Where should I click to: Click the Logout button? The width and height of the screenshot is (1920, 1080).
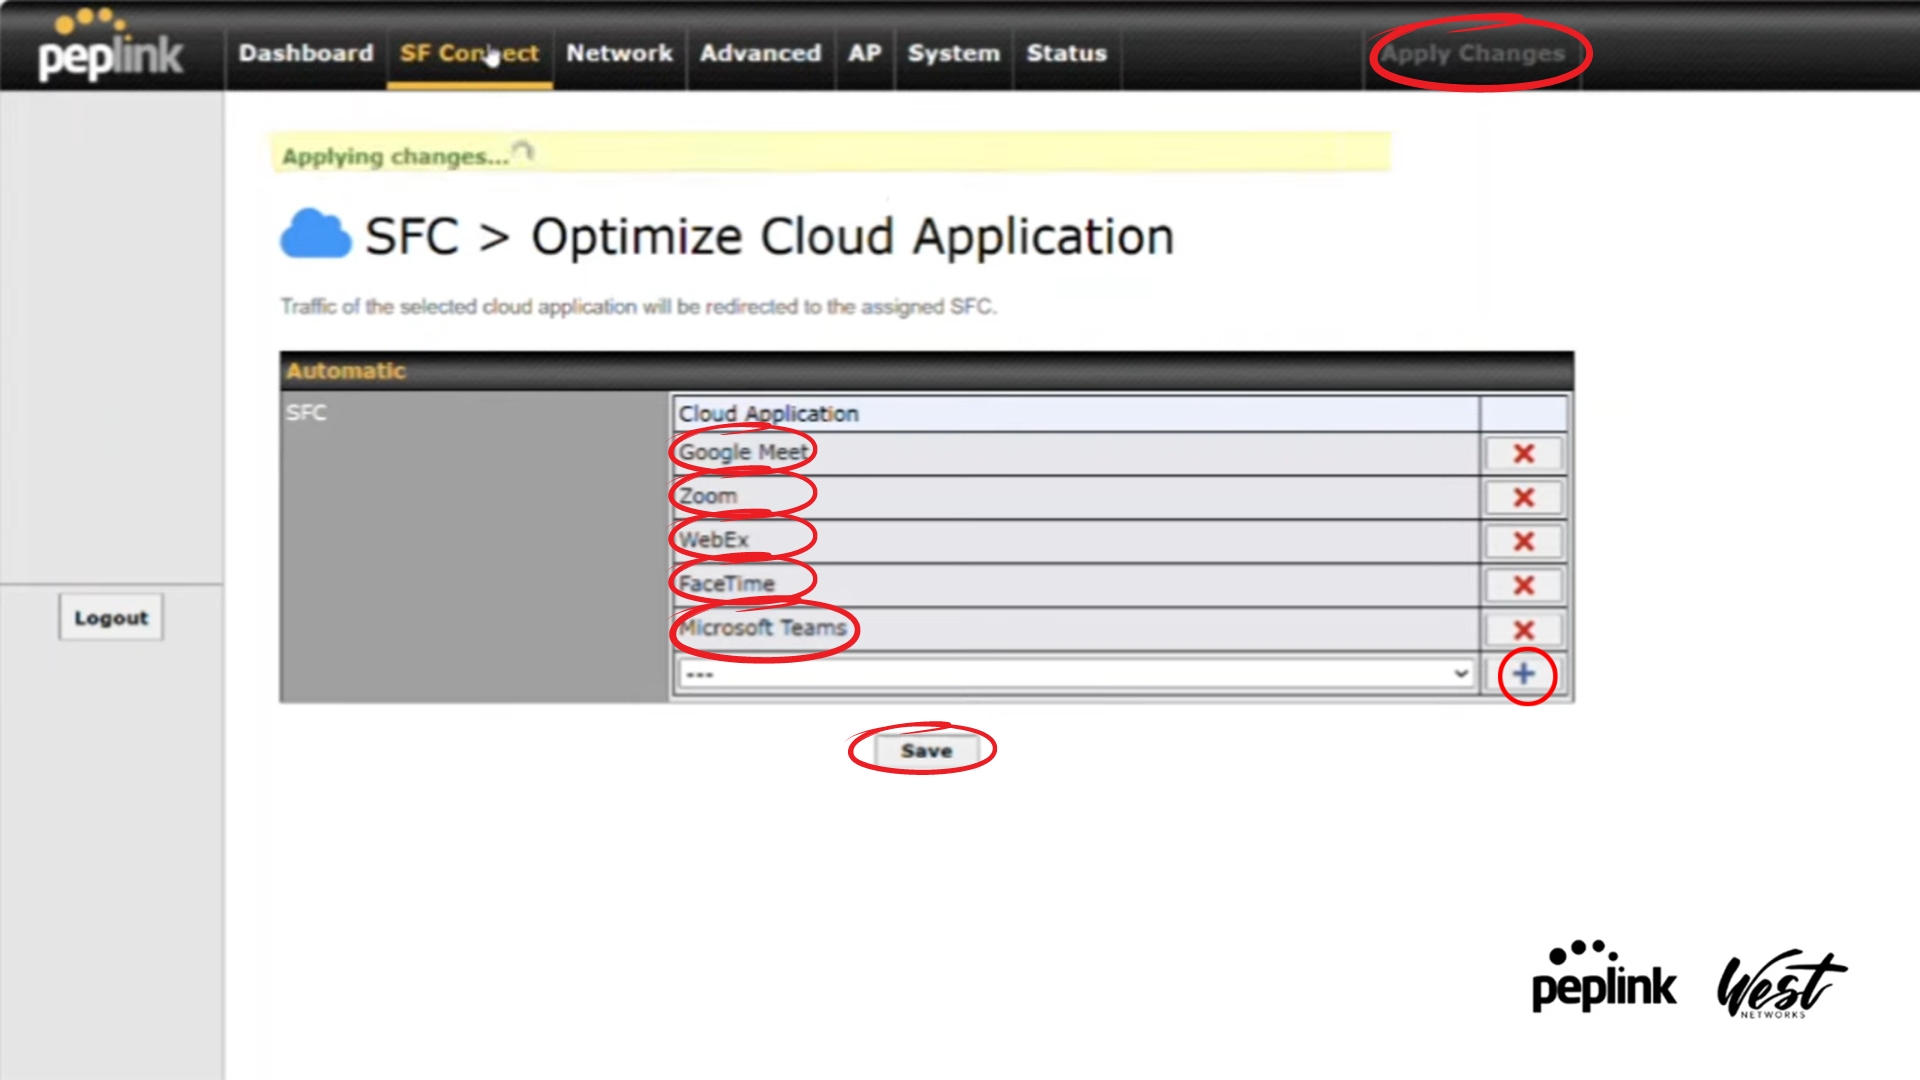point(111,618)
